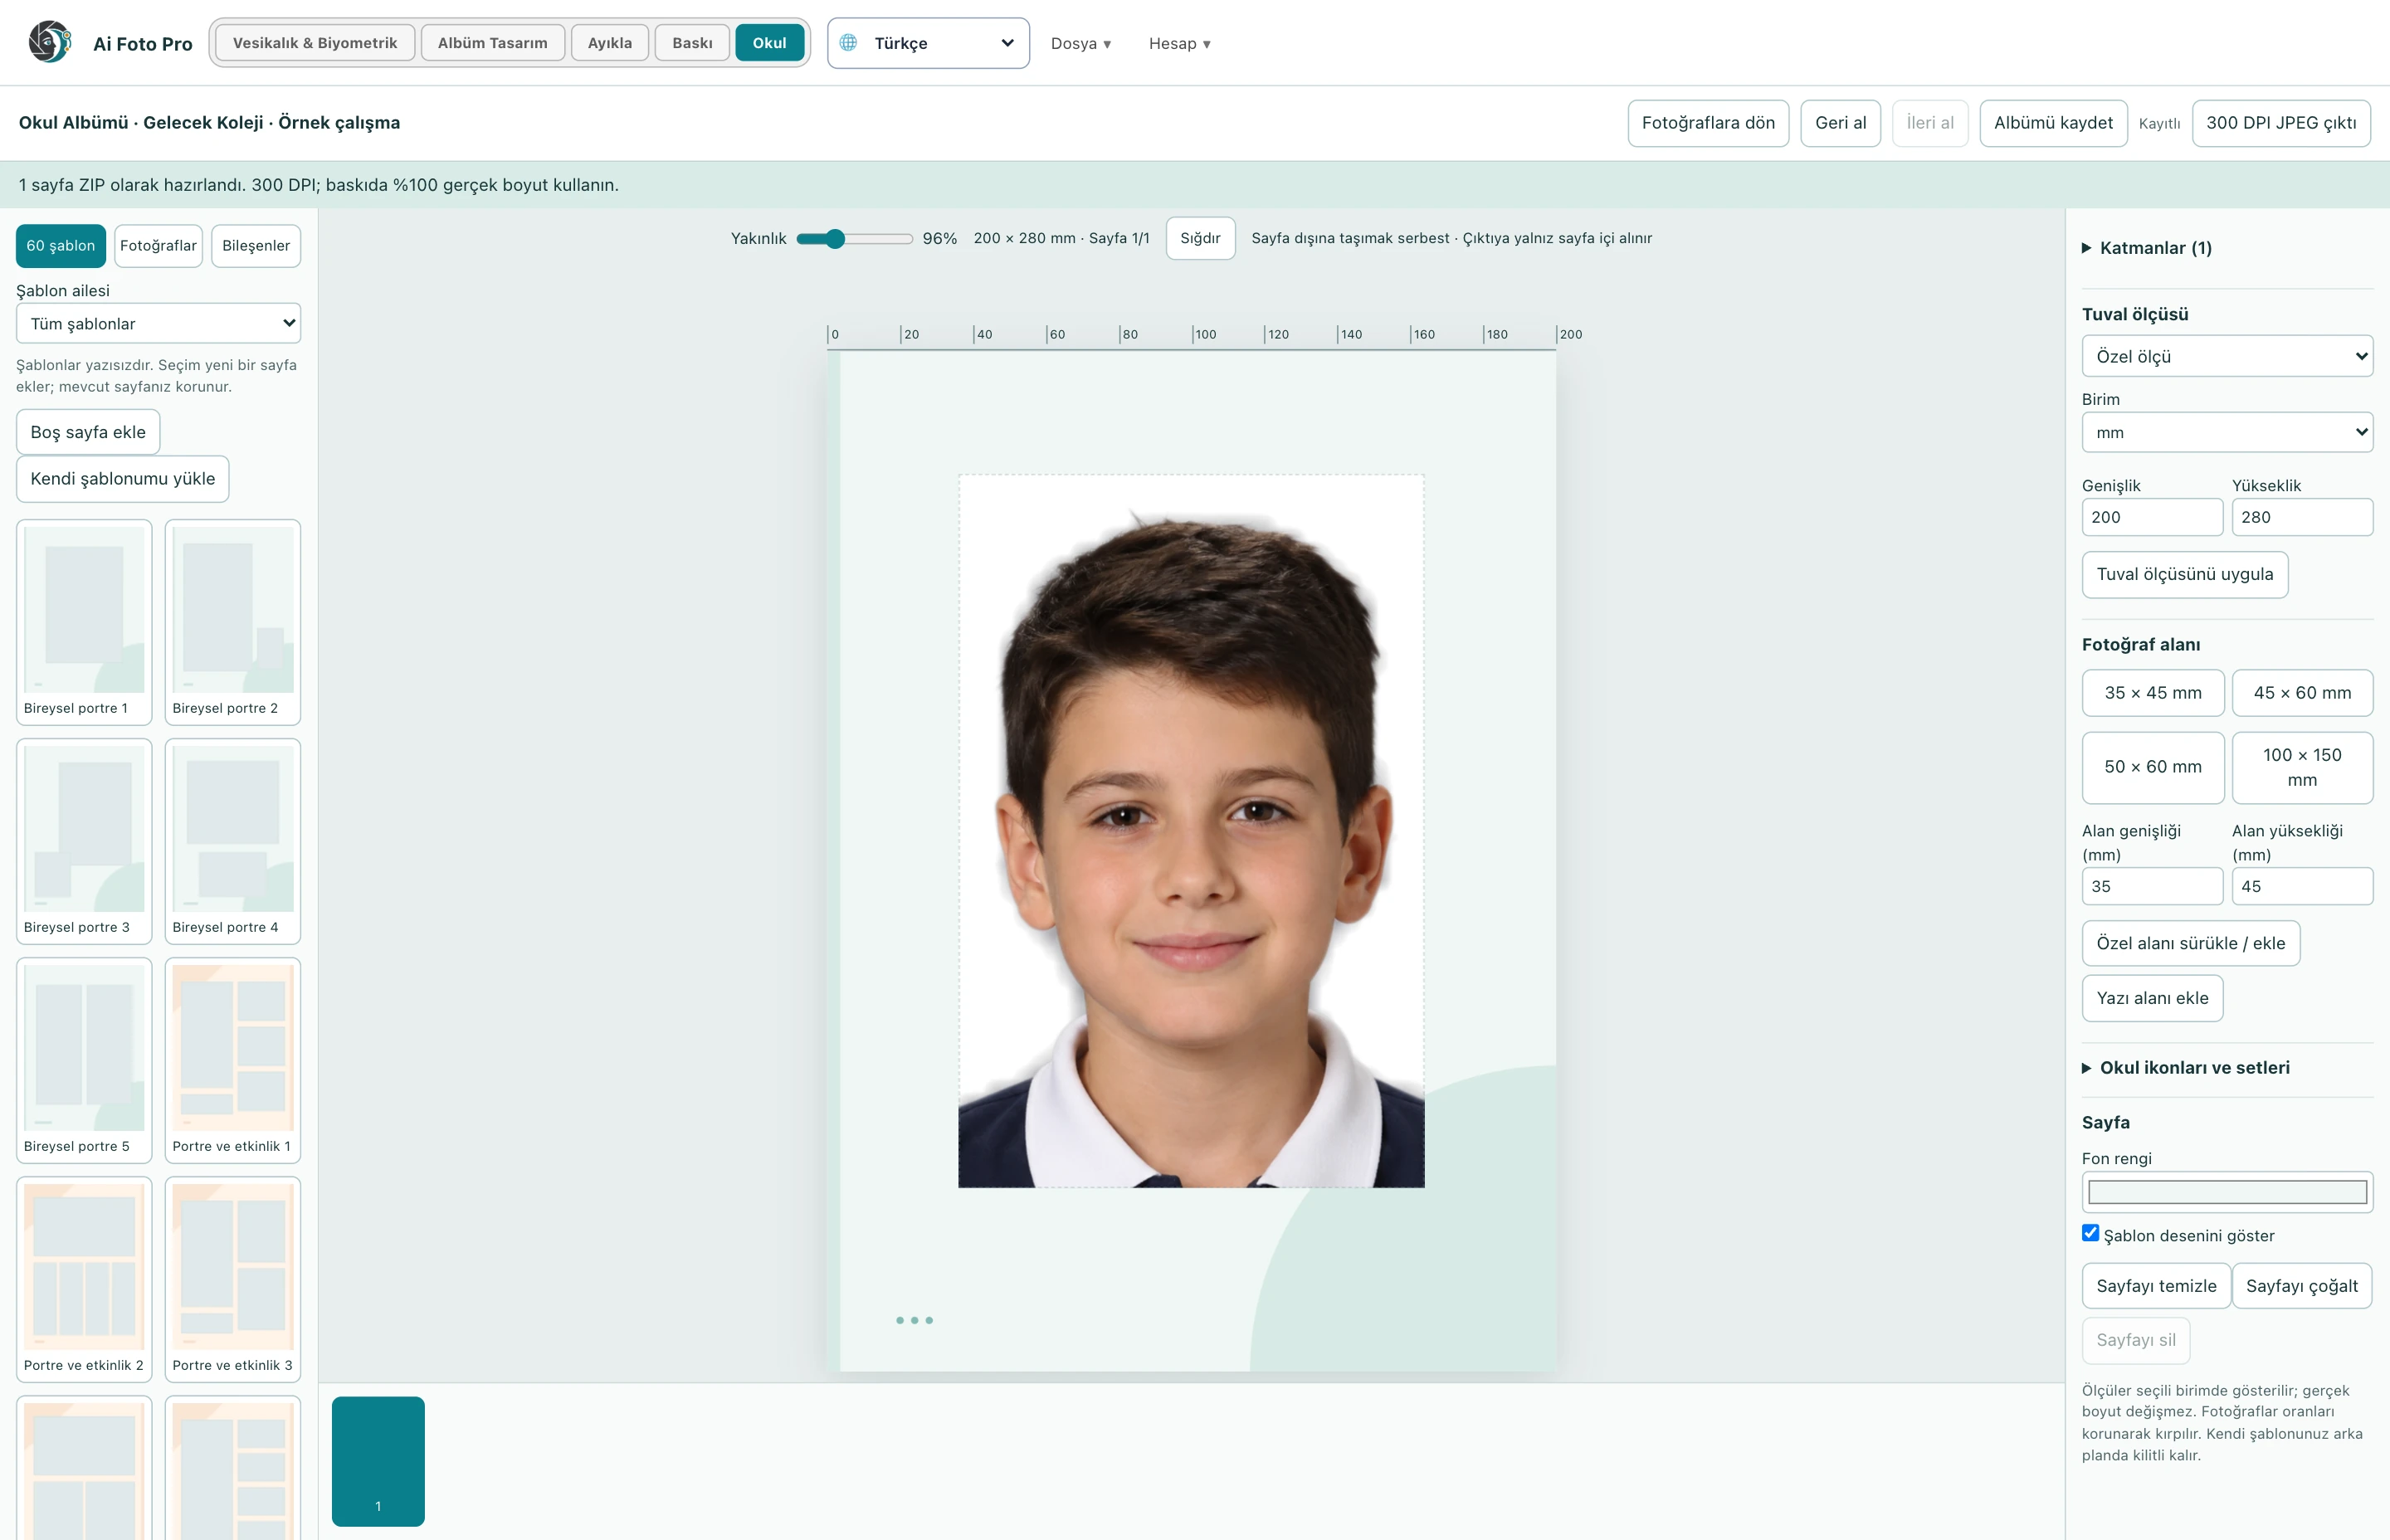Click the Ai Foto Pro logo icon
This screenshot has width=2390, height=1540.
(x=49, y=42)
